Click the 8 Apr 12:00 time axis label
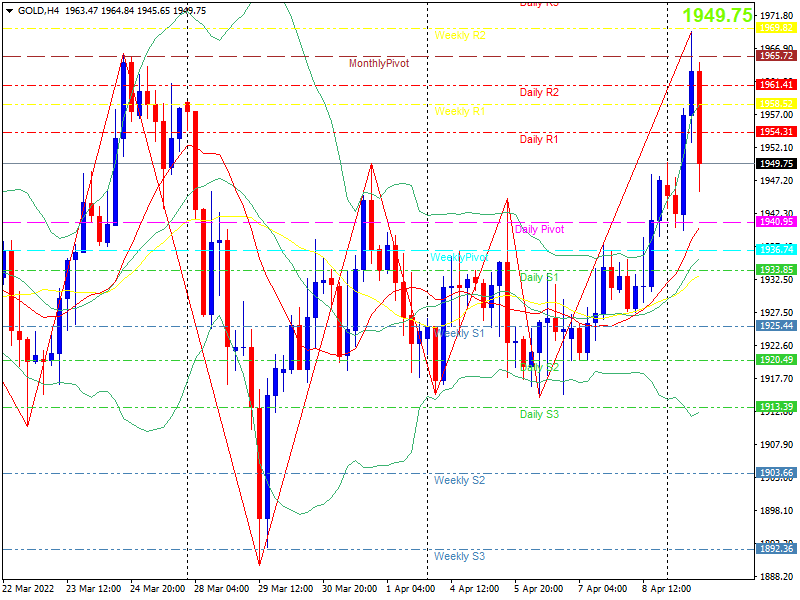800x600 pixels. click(x=666, y=589)
